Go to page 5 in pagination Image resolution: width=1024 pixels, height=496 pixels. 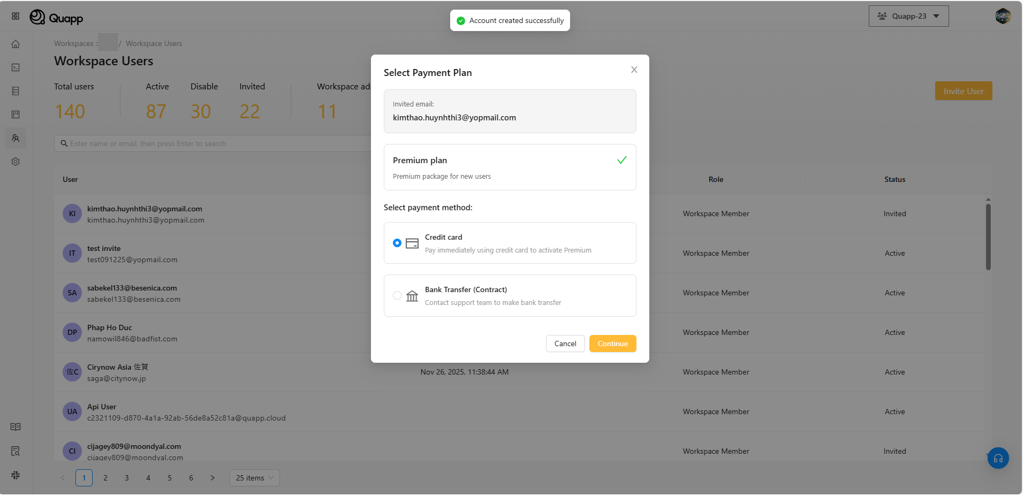[170, 478]
